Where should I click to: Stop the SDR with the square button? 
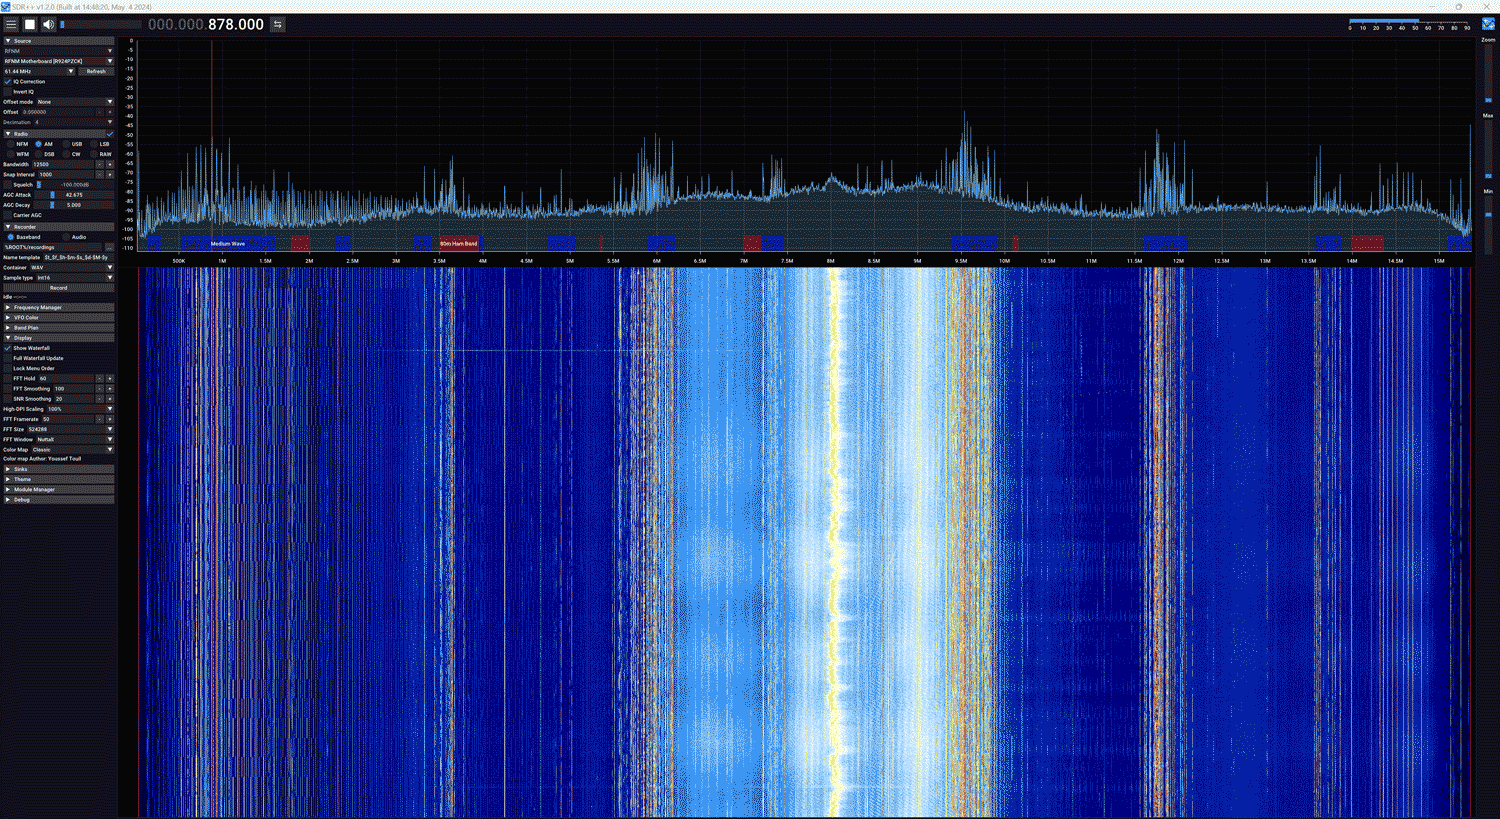pyautogui.click(x=30, y=24)
